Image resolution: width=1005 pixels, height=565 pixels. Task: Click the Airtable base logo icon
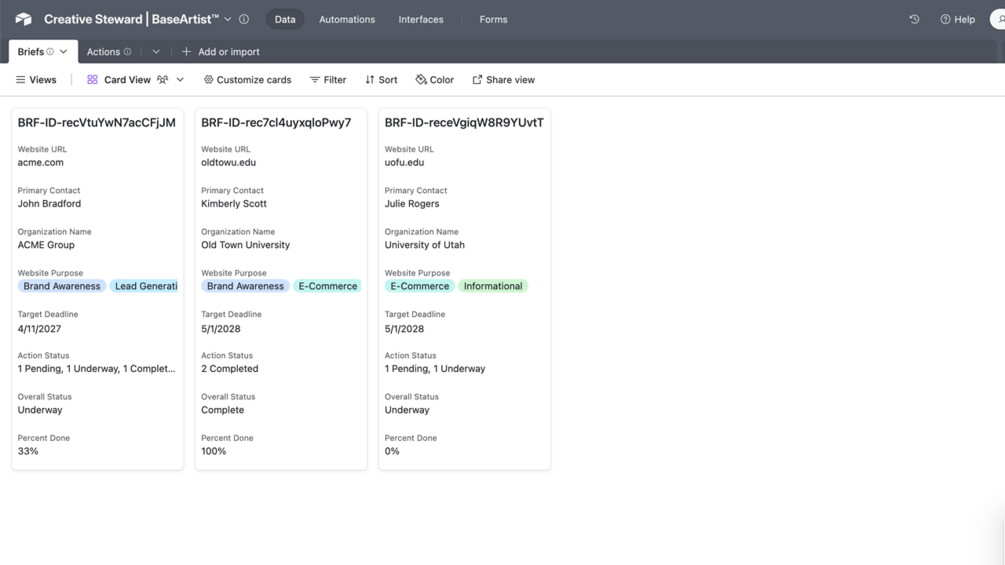(x=24, y=19)
